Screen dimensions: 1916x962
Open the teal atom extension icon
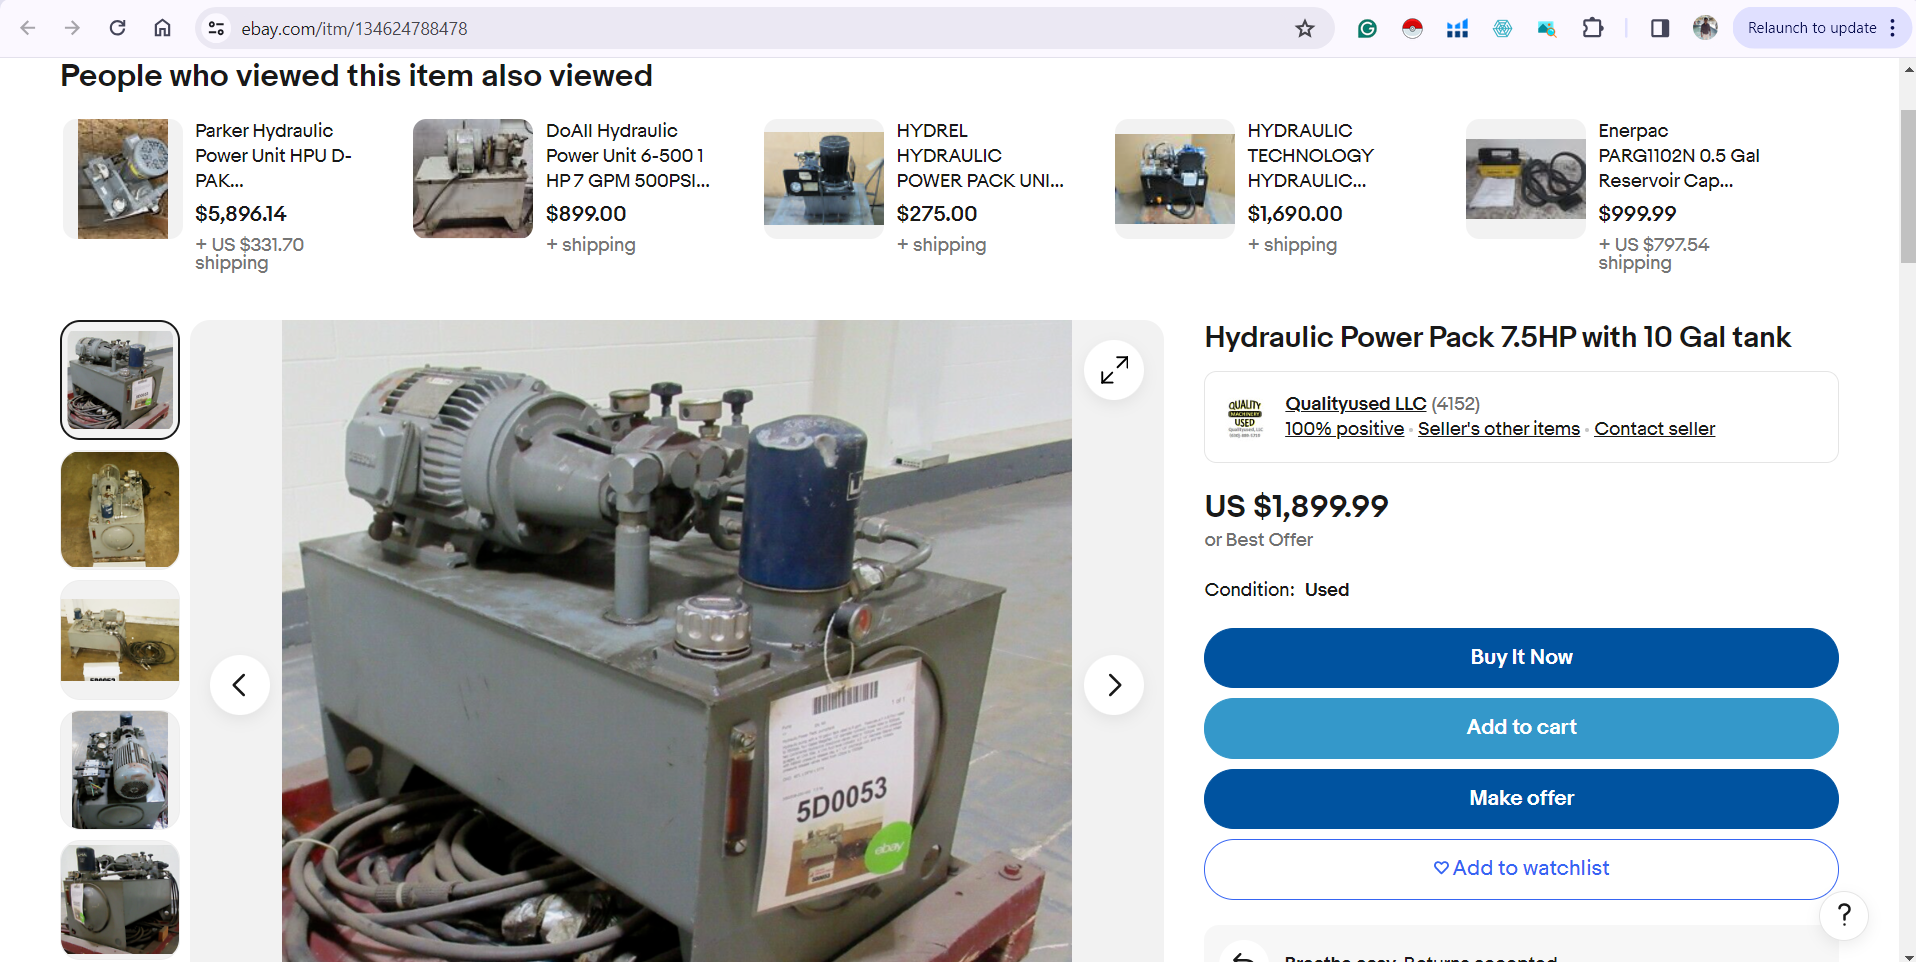click(1502, 28)
